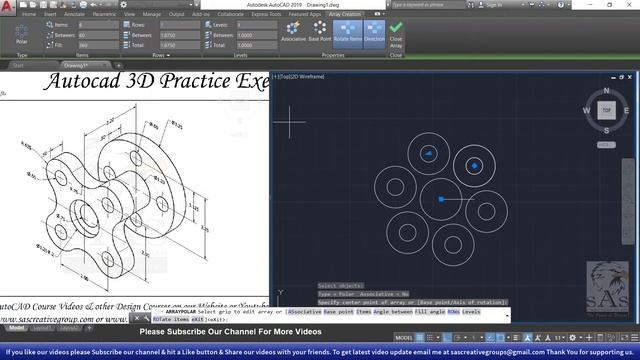The height and width of the screenshot is (360, 640).
Task: Toggle object snap tracking status icon
Action: pos(490,338)
